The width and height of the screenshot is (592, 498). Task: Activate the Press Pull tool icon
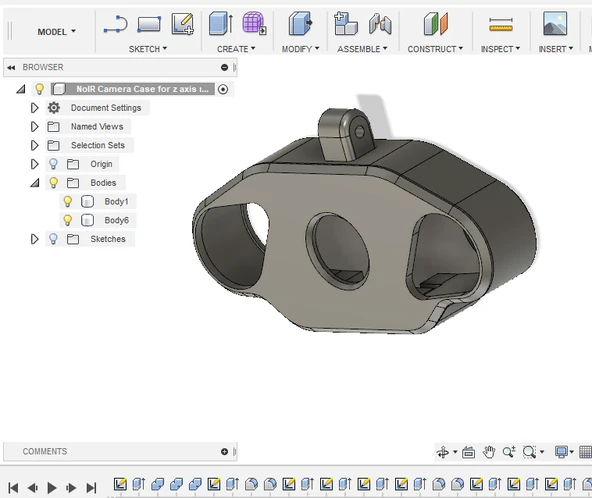pyautogui.click(x=300, y=23)
